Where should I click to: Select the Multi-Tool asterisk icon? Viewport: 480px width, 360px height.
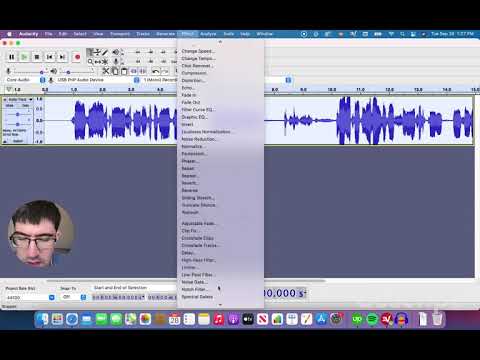[x=105, y=62]
